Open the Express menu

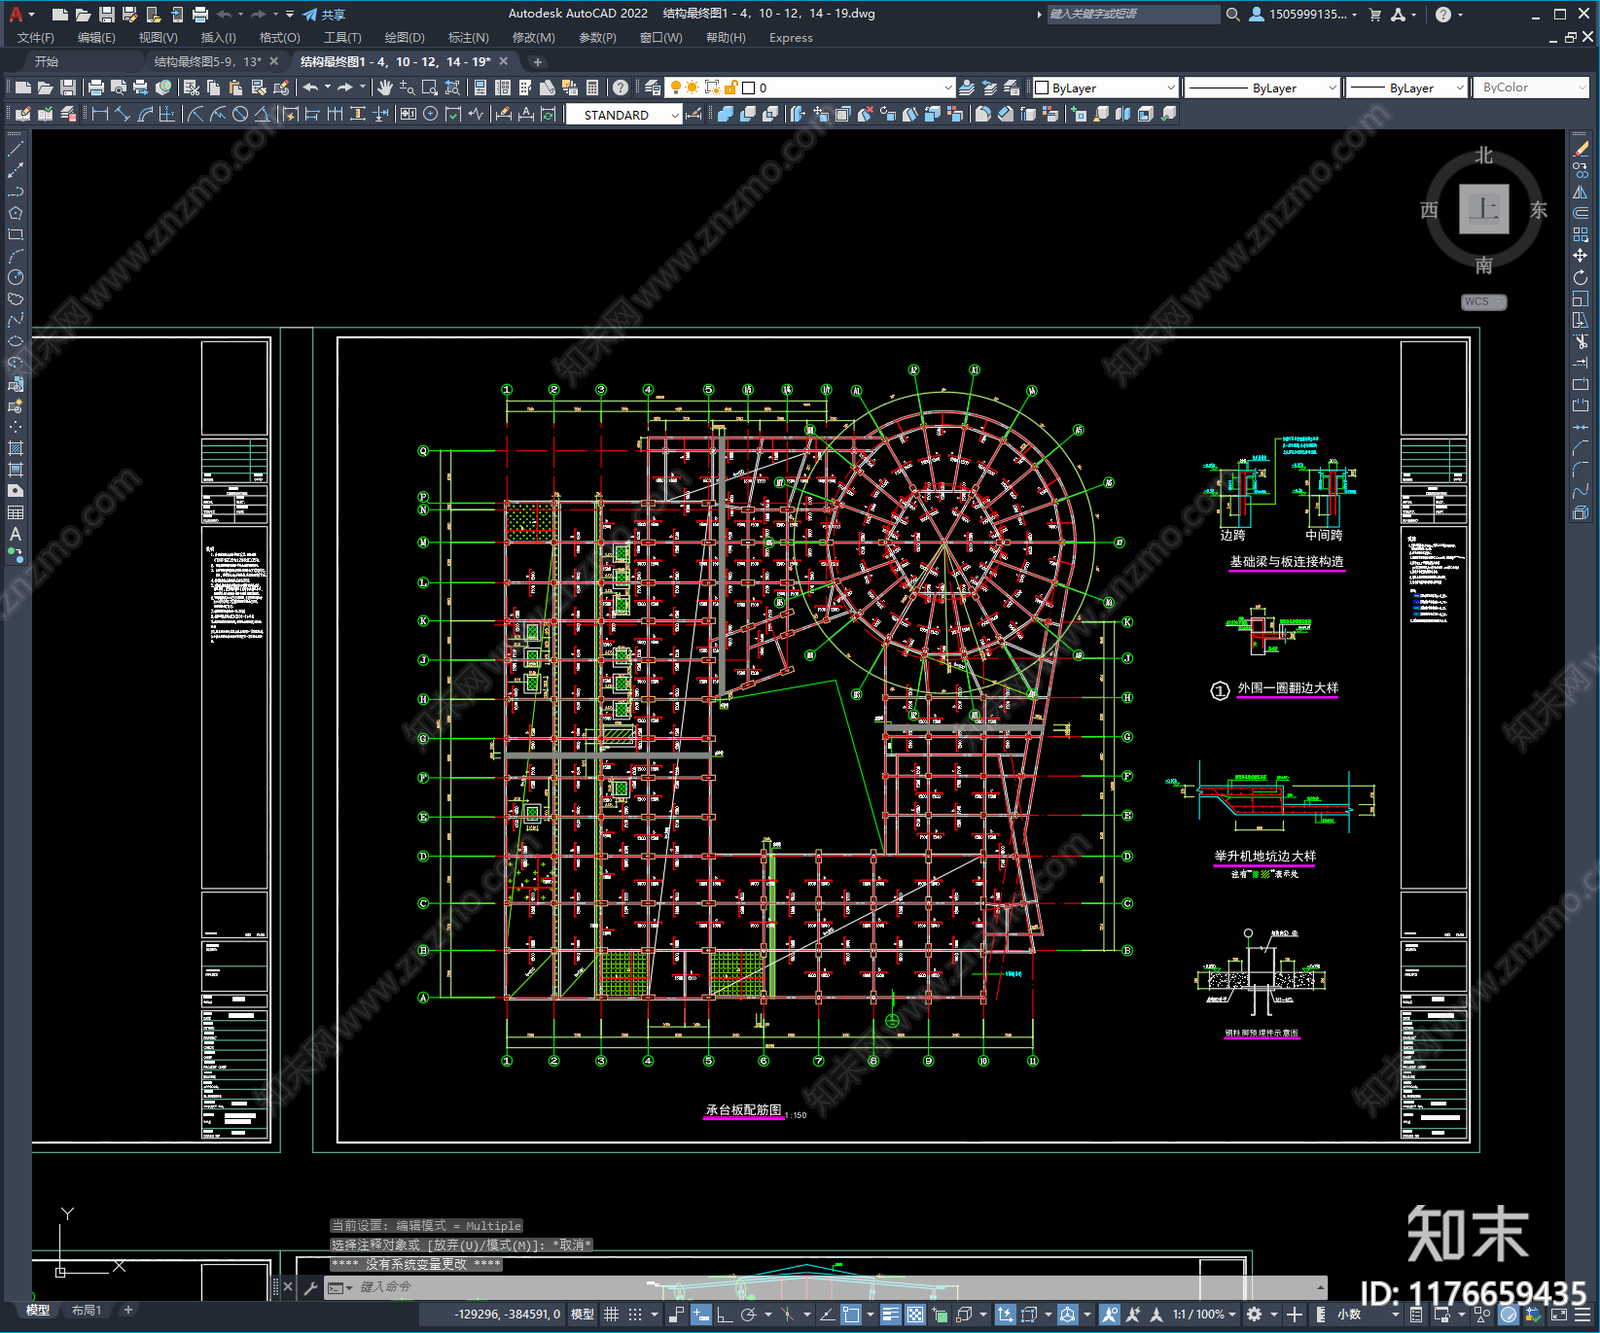tap(790, 38)
